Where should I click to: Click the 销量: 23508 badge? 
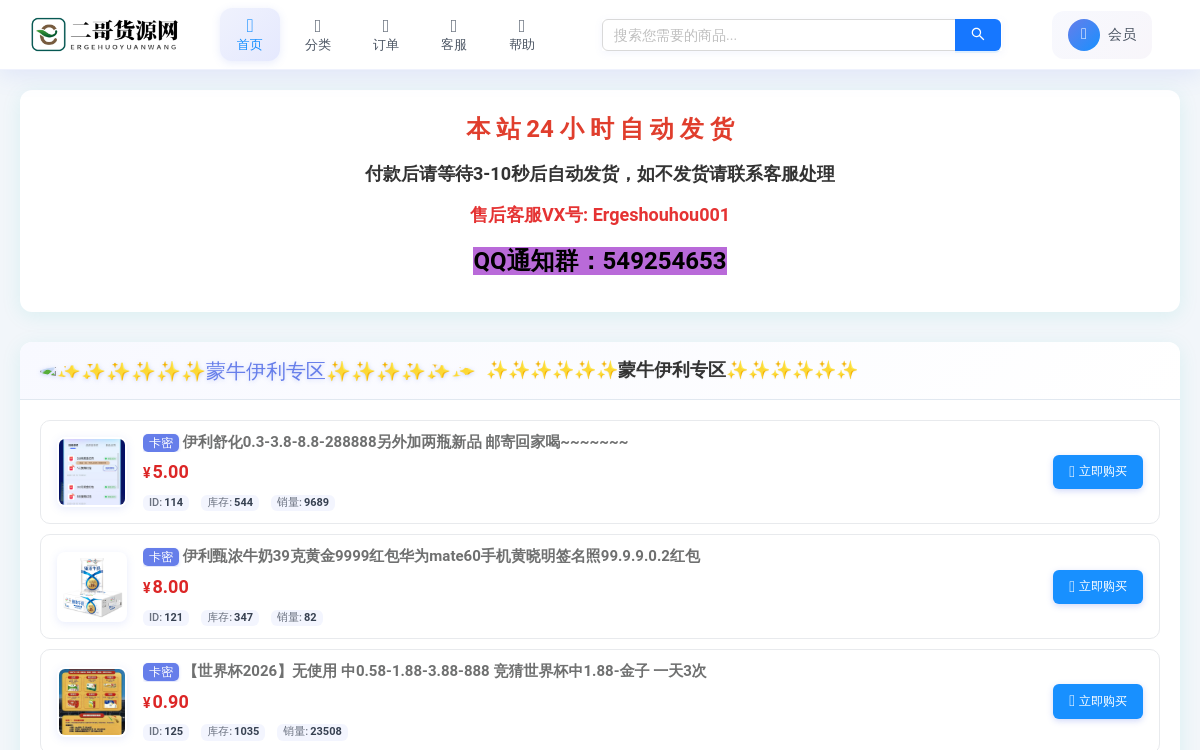coord(312,732)
